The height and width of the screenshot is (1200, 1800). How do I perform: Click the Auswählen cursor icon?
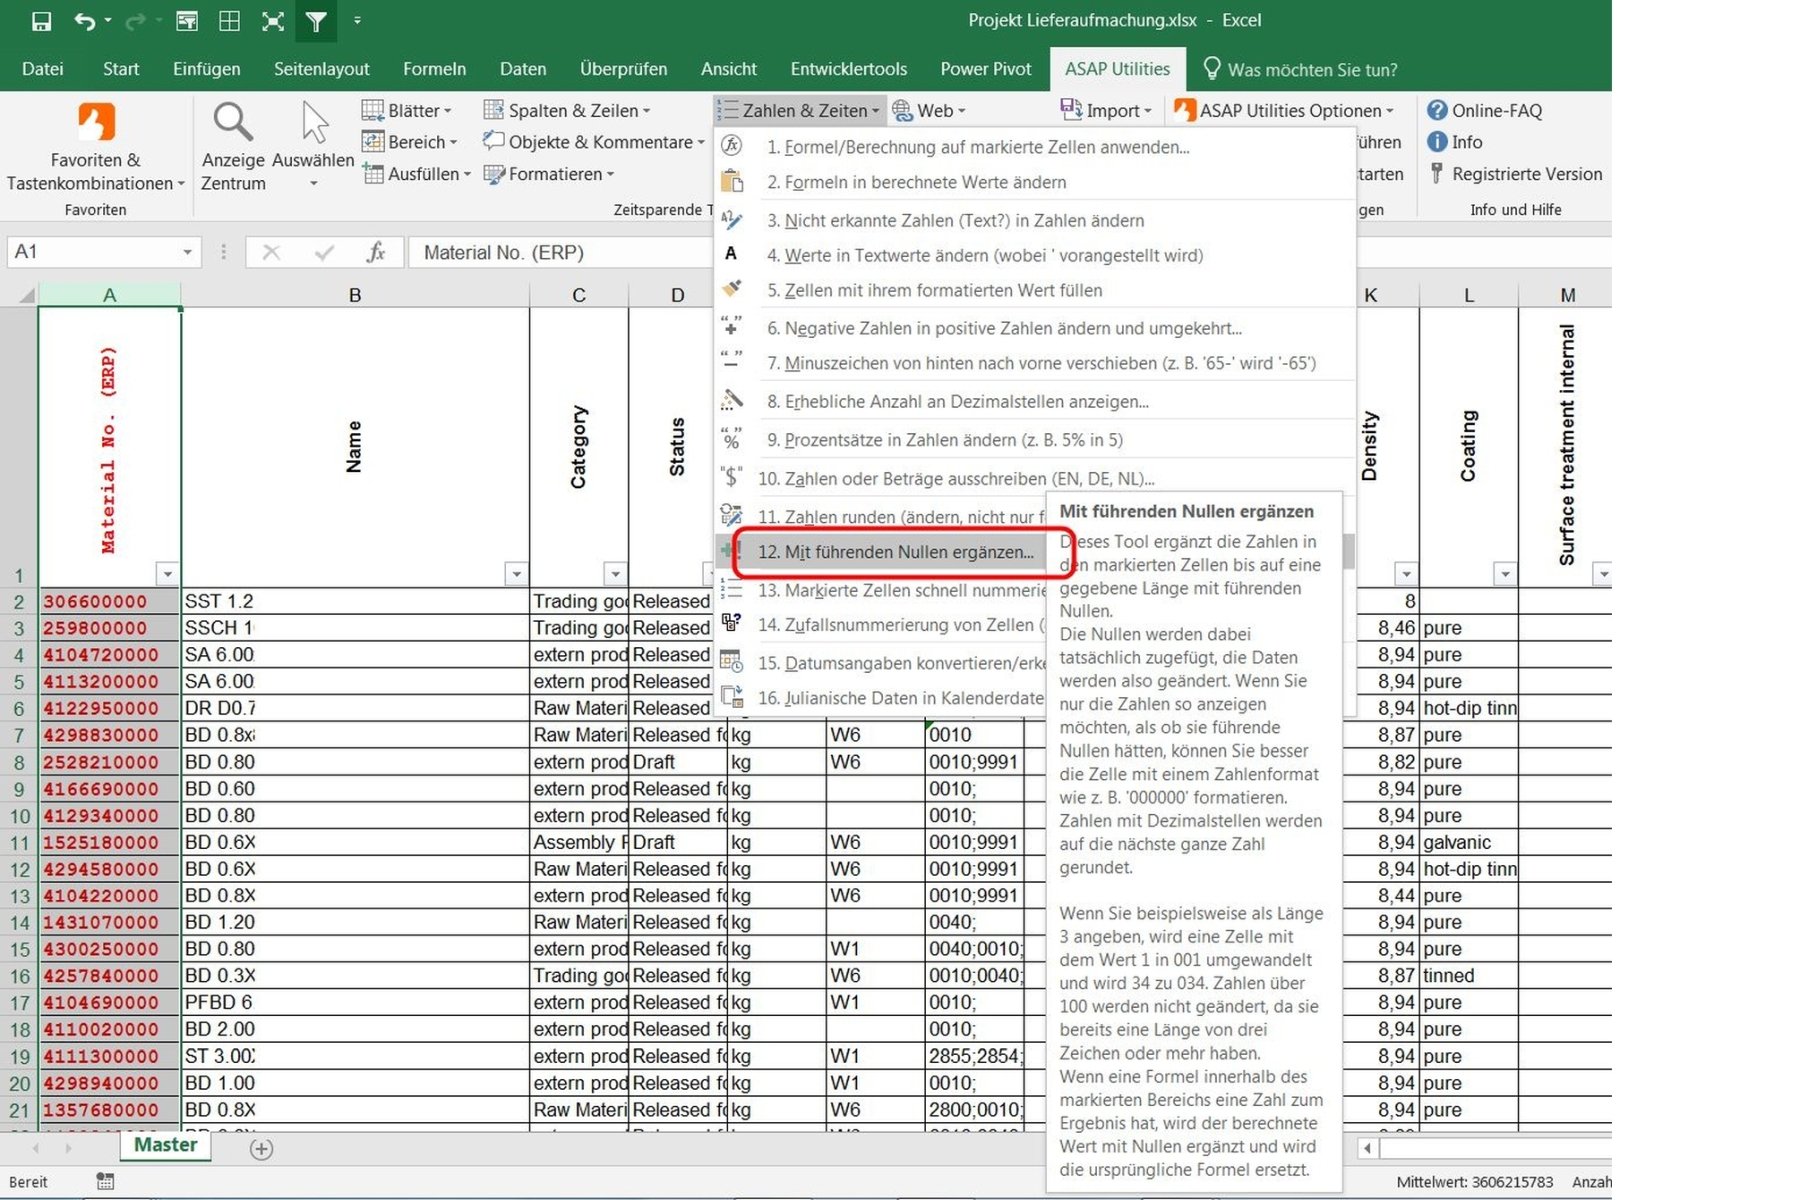314,122
